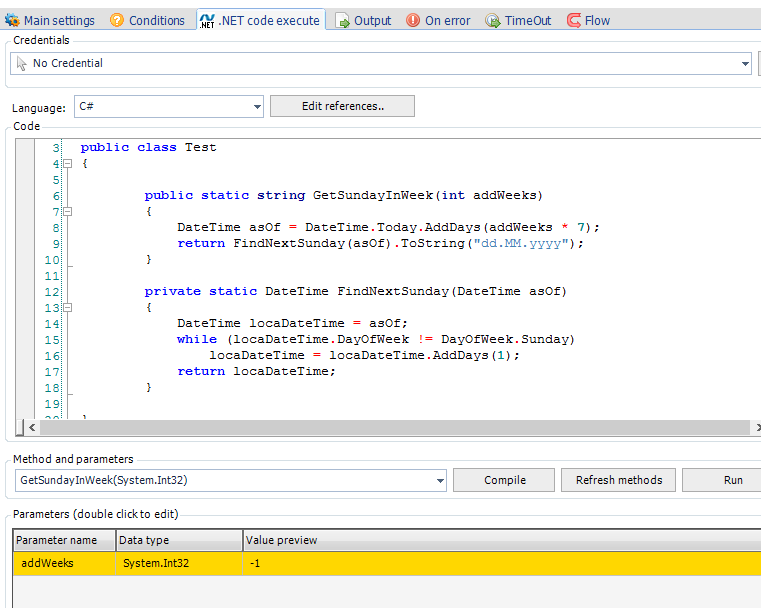
Task: Collapse the FindNextSunday method fold marker
Action: [x=67, y=307]
